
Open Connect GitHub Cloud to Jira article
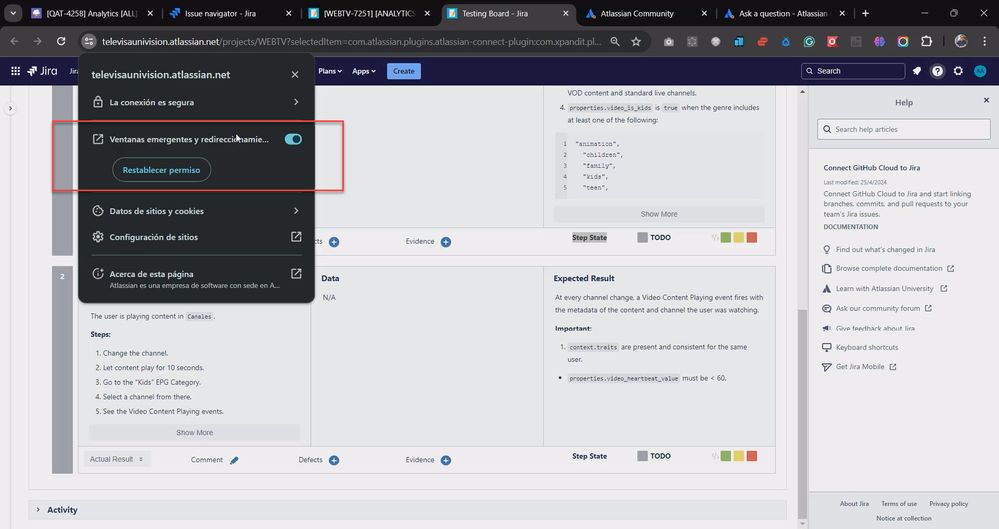pos(872,168)
